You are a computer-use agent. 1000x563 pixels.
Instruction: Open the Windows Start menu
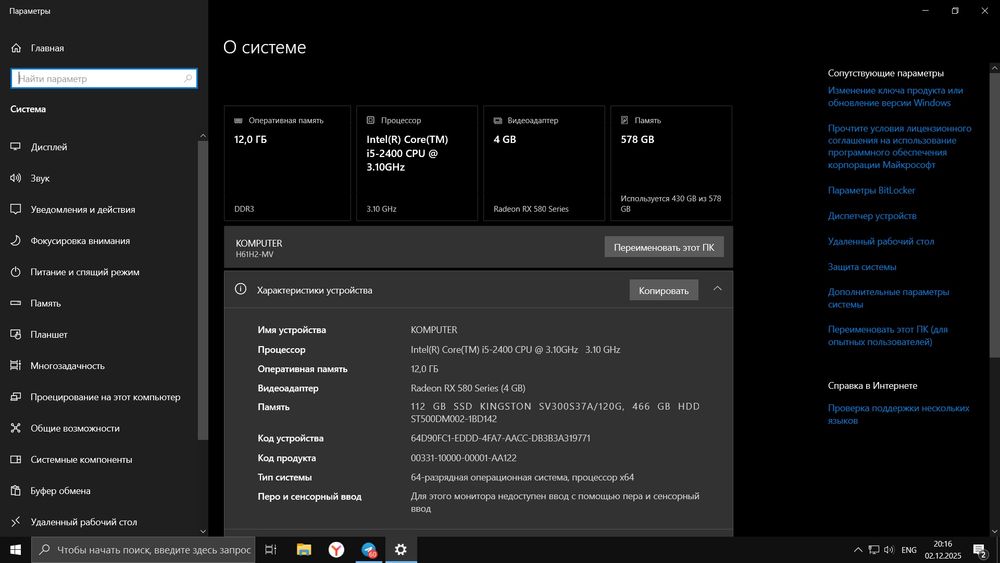point(15,549)
